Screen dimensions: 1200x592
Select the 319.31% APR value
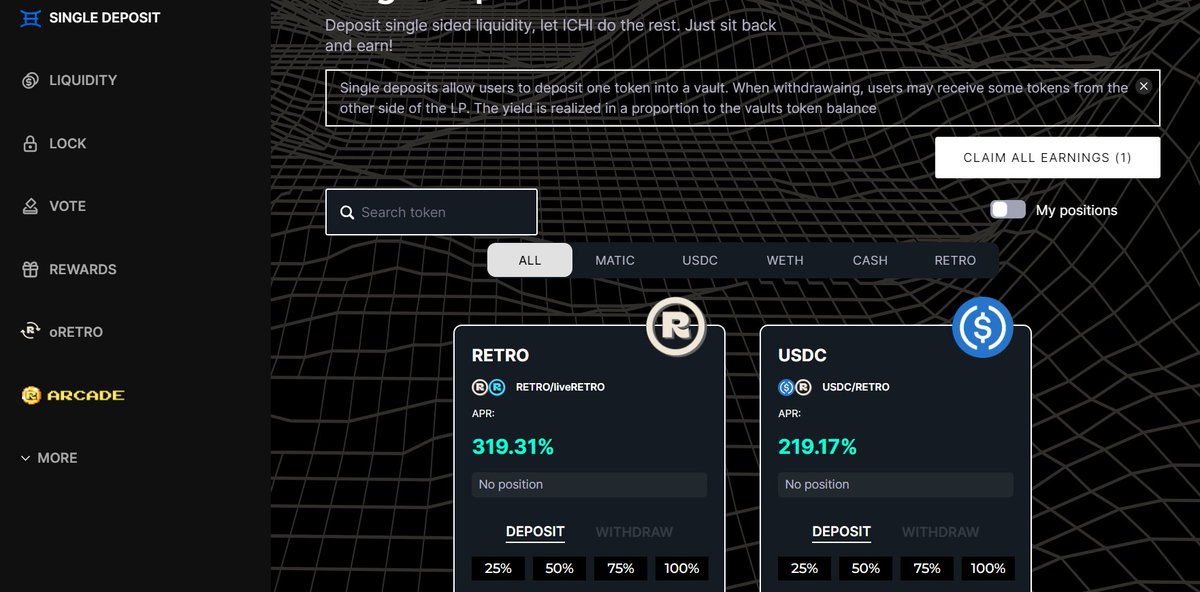point(513,447)
